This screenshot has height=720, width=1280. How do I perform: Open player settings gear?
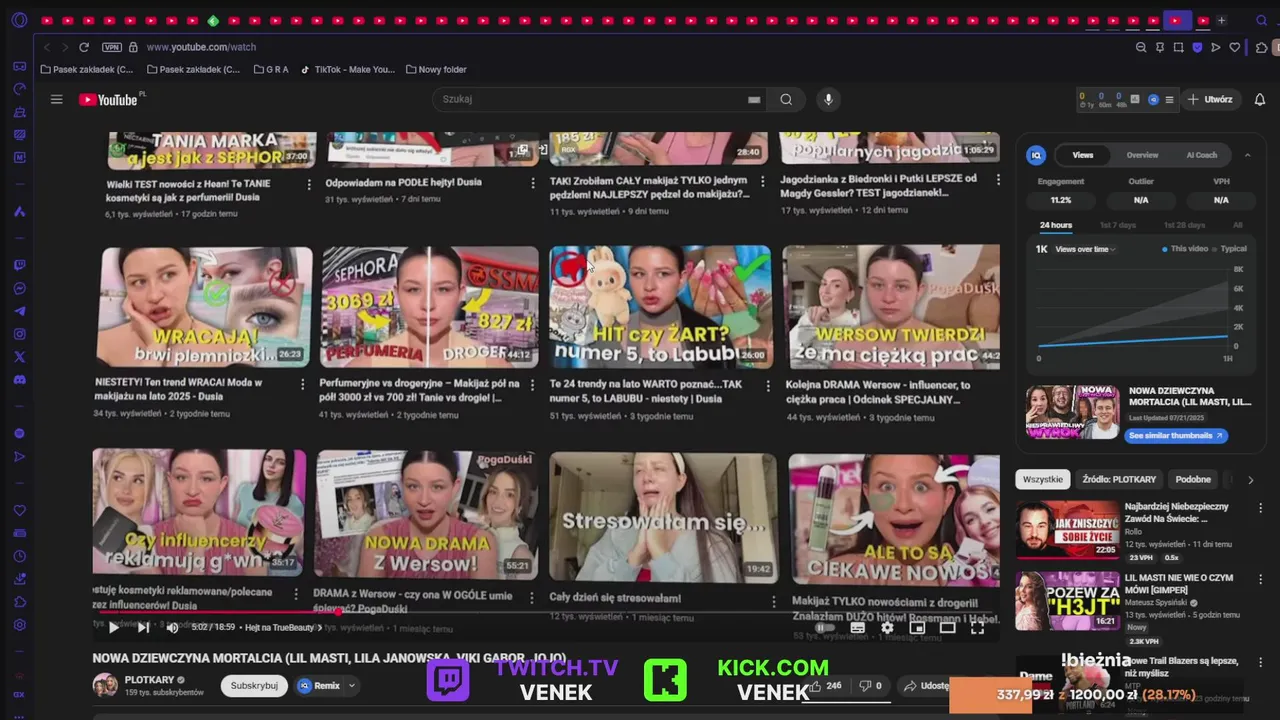pos(887,628)
